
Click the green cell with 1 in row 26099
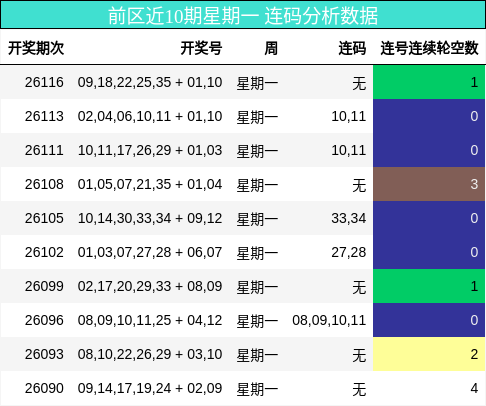coord(429,286)
